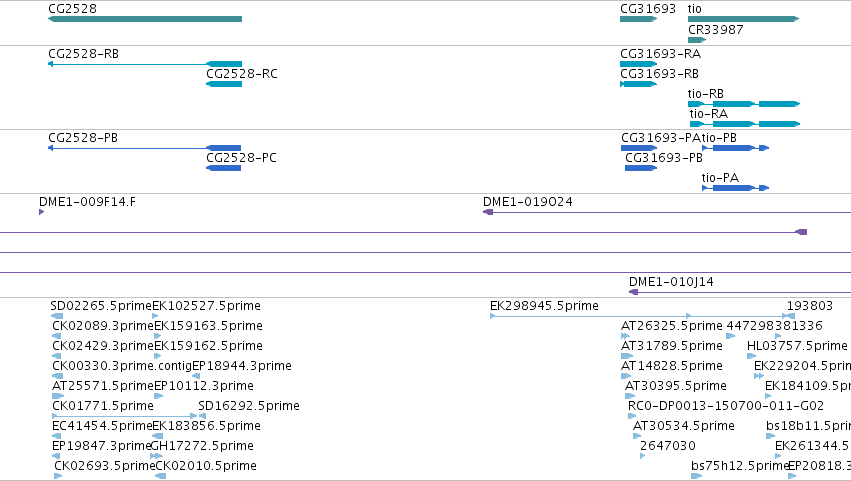This screenshot has height=481, width=851.
Task: Click the SD02265.5prime EST glyph
Action: [57, 316]
